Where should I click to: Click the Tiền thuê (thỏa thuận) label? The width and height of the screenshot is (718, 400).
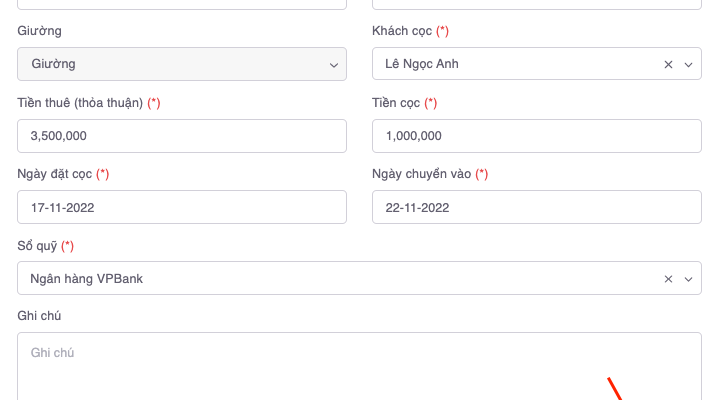pos(82,103)
